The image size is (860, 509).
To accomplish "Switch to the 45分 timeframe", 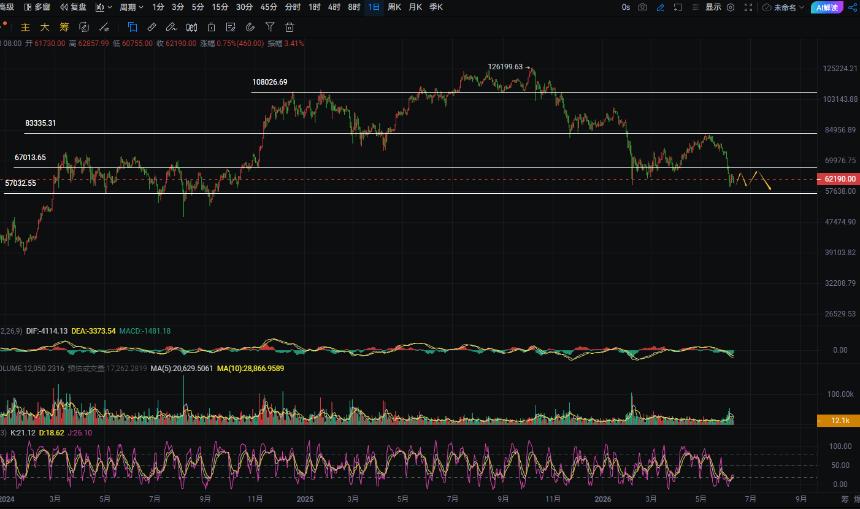I will pyautogui.click(x=268, y=7).
